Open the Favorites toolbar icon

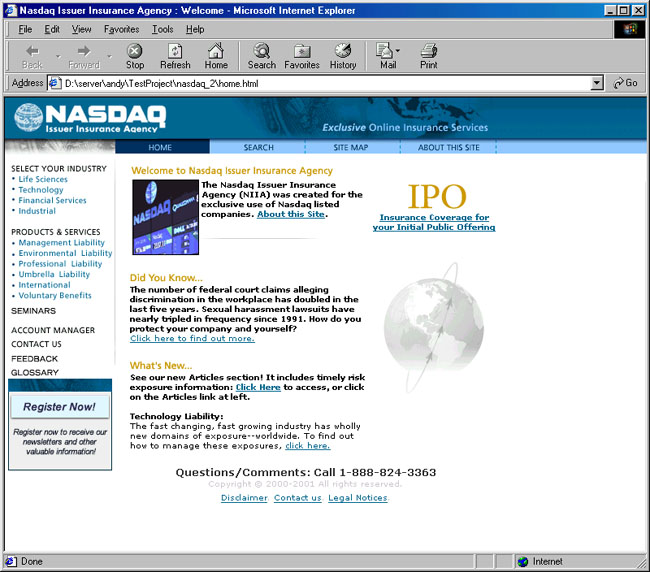click(x=302, y=56)
